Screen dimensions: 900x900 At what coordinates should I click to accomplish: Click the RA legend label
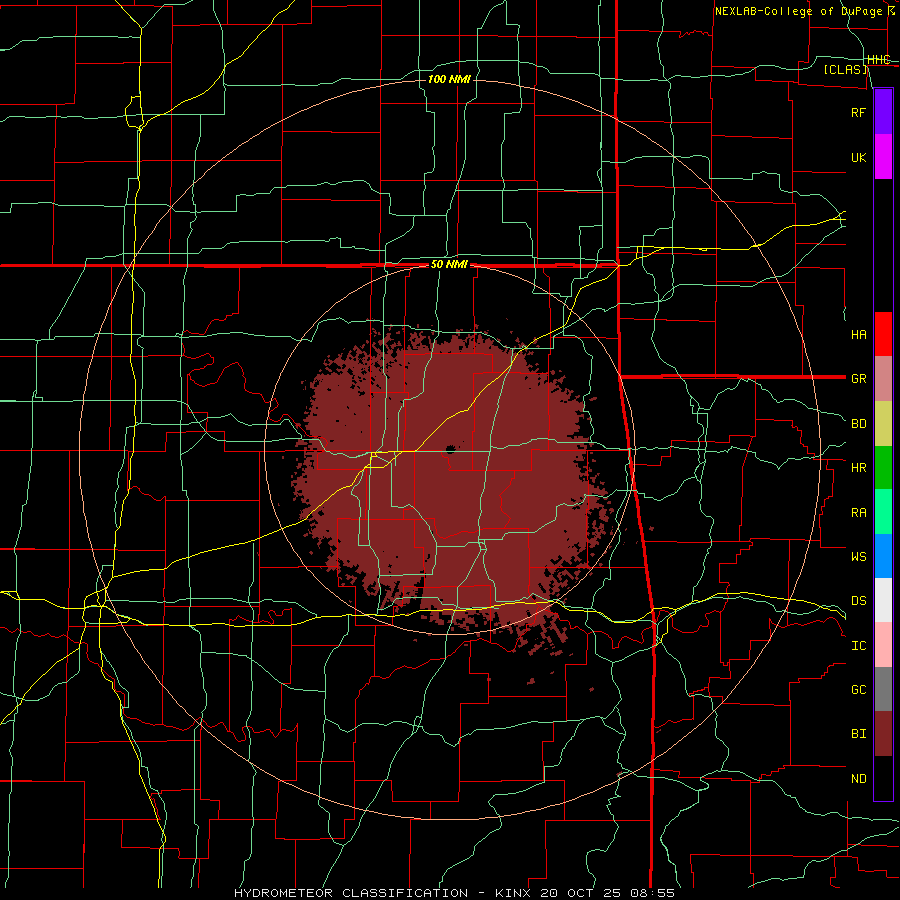point(859,513)
